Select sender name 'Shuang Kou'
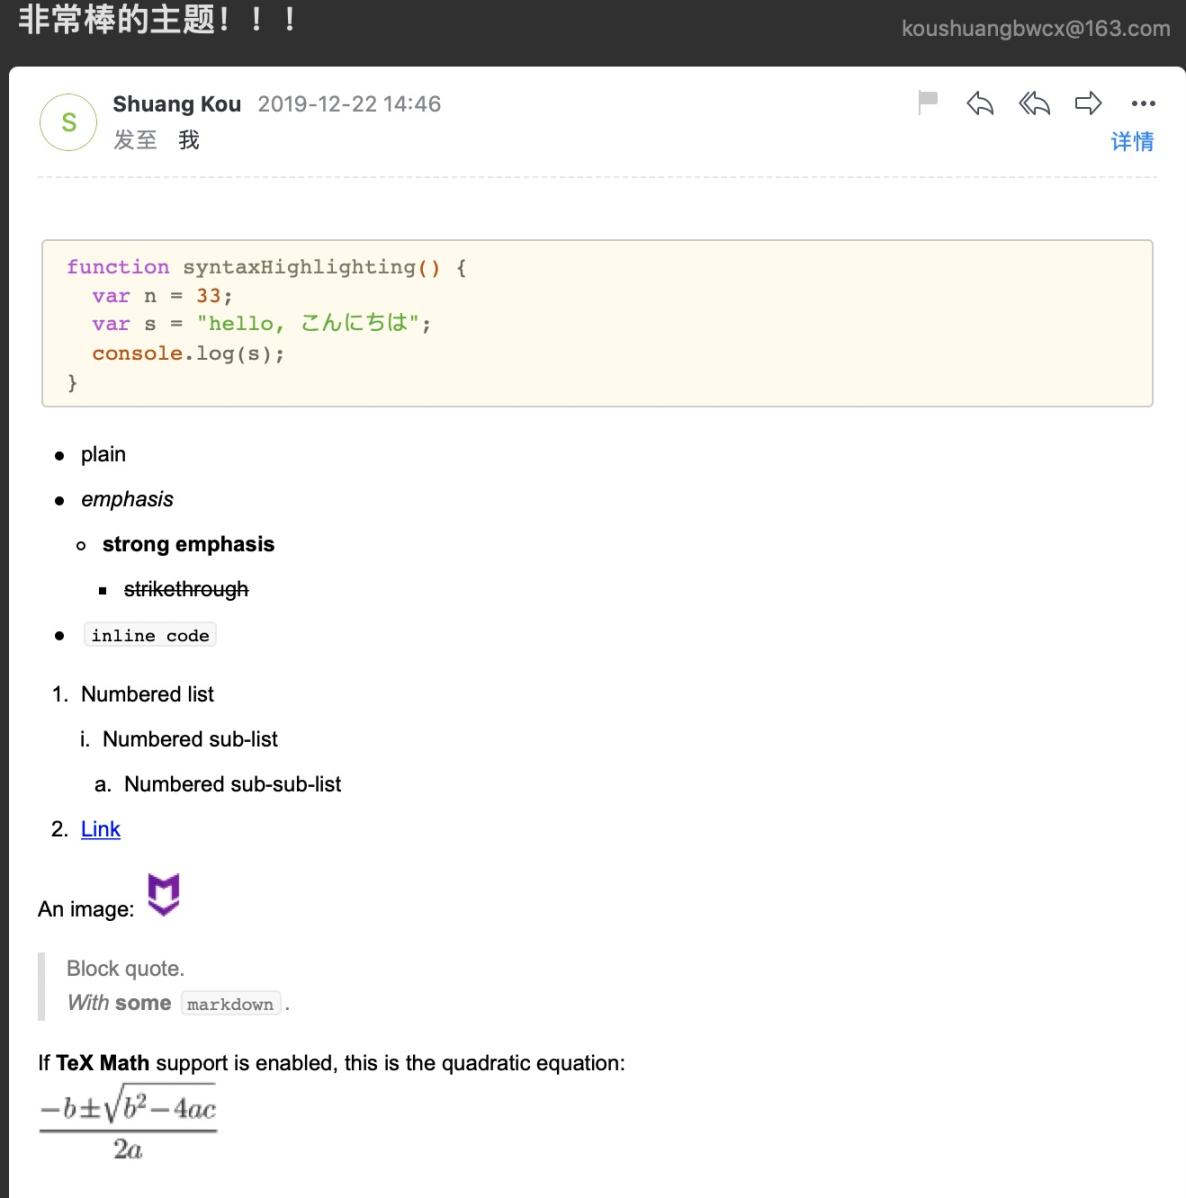Image resolution: width=1186 pixels, height=1198 pixels. pos(177,103)
